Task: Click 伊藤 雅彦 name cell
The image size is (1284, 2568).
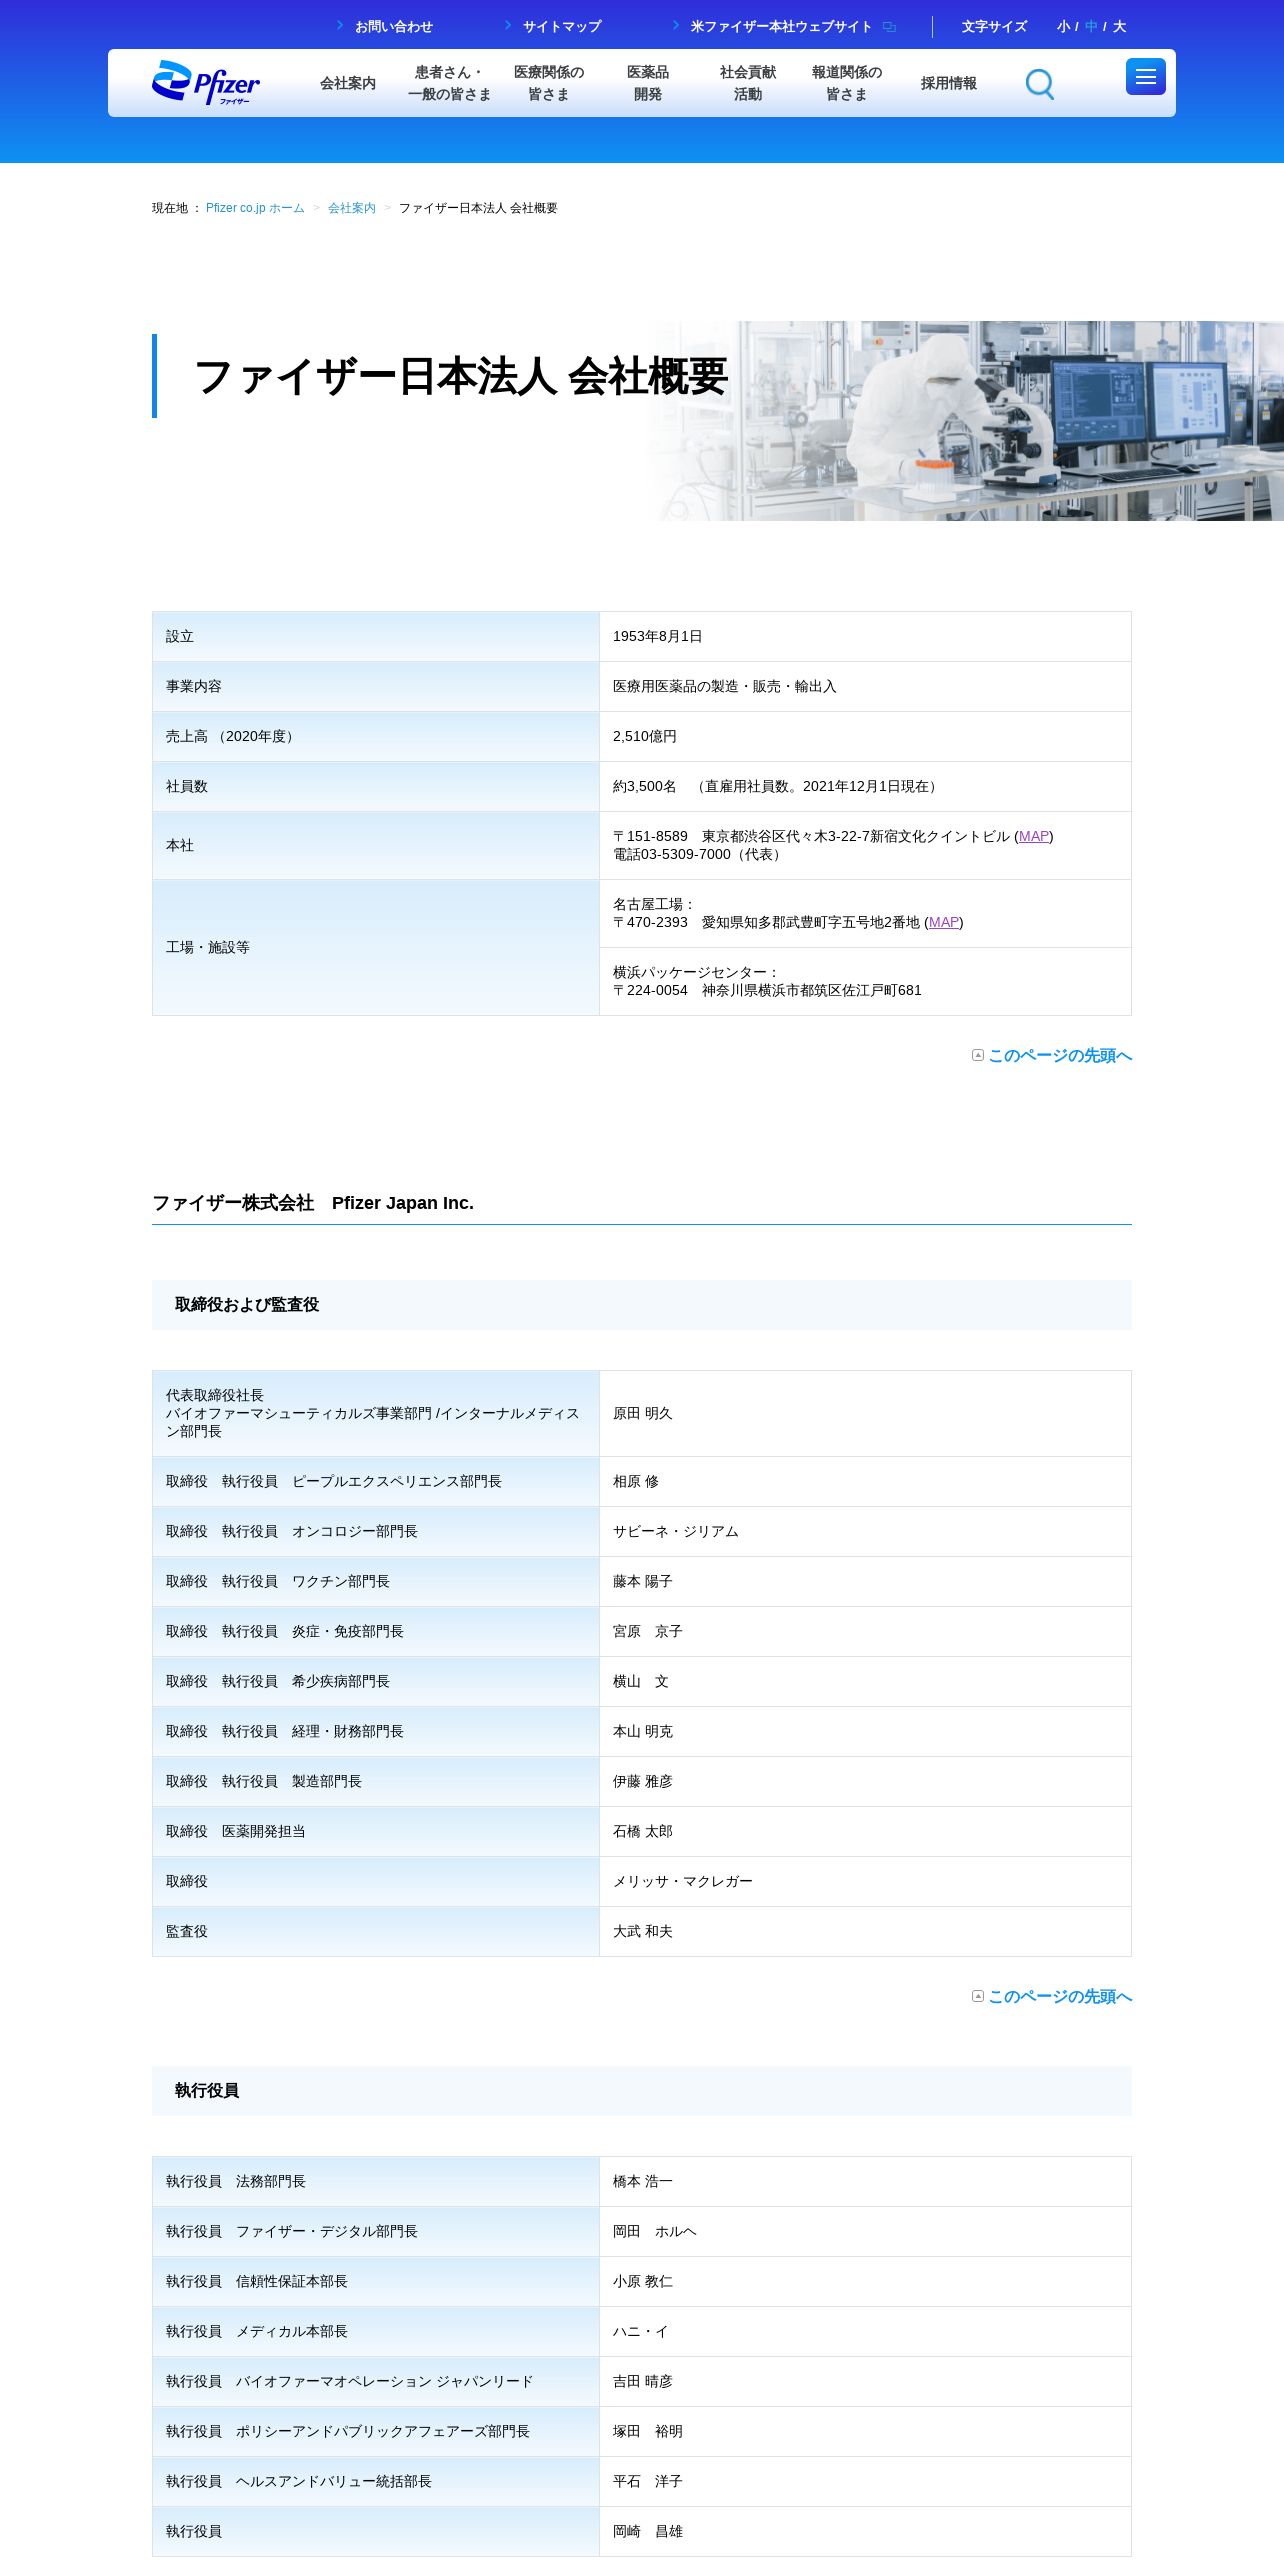Action: point(865,1781)
